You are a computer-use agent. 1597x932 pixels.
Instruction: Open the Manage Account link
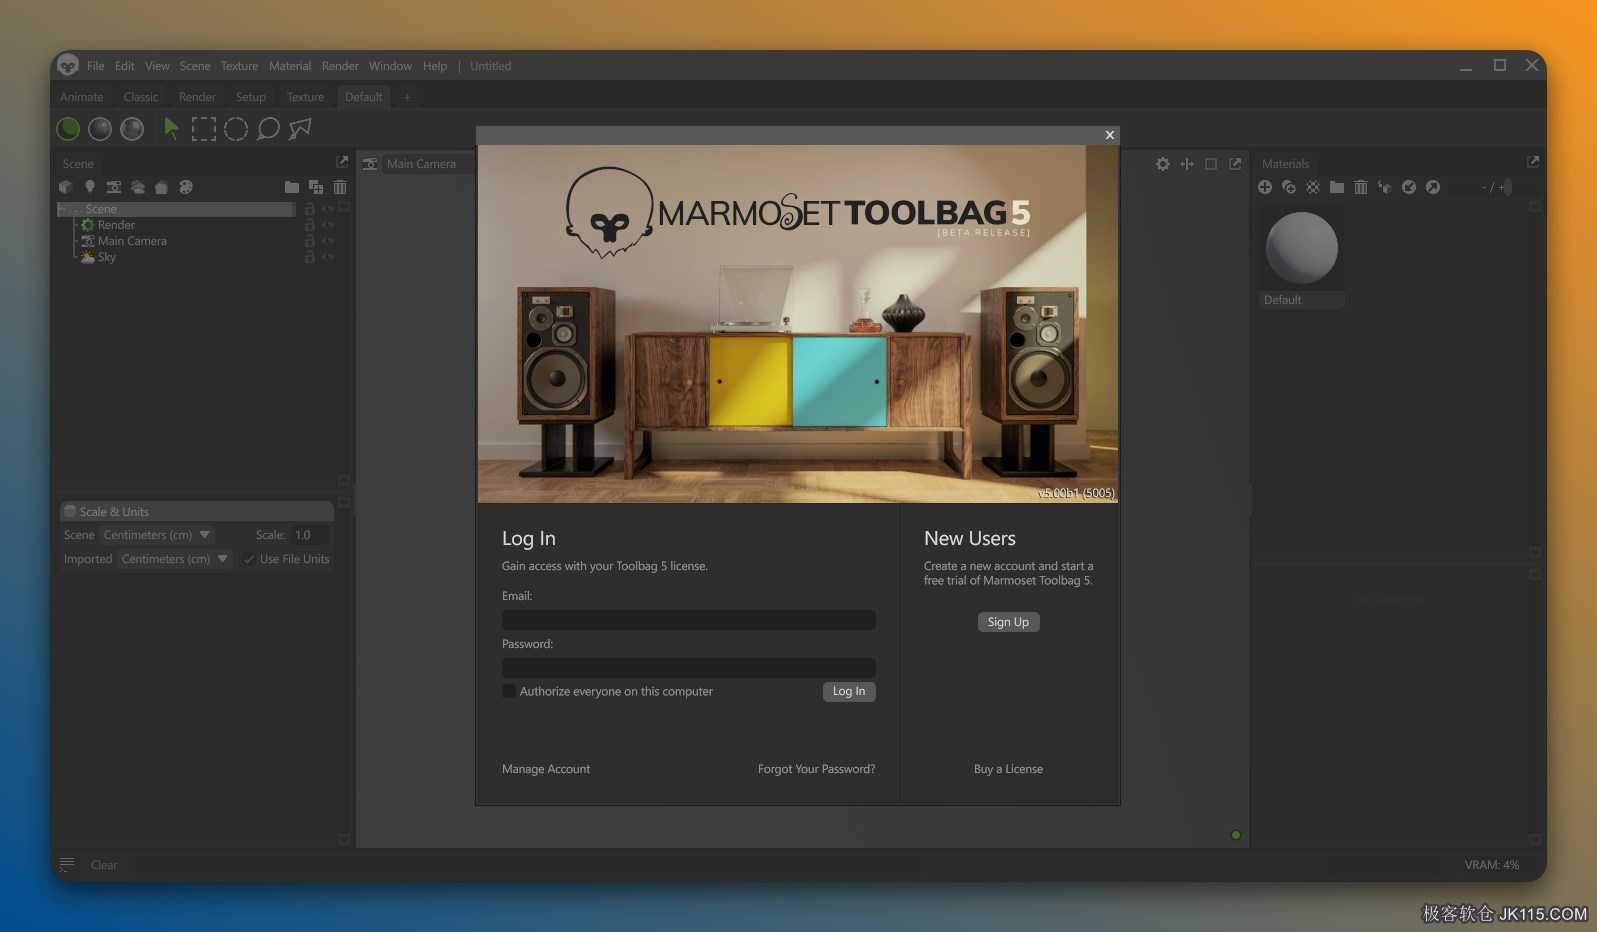tap(546, 769)
